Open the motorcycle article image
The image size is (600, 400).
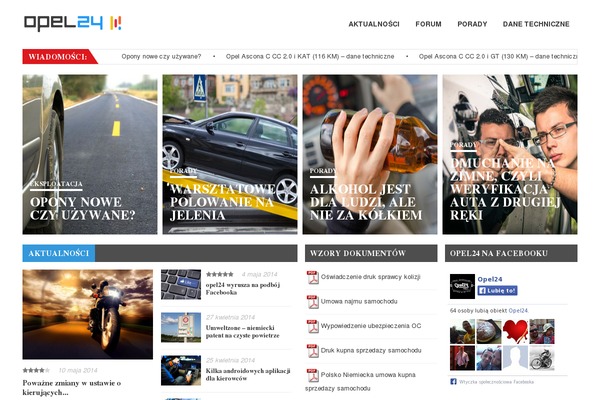pos(88,314)
